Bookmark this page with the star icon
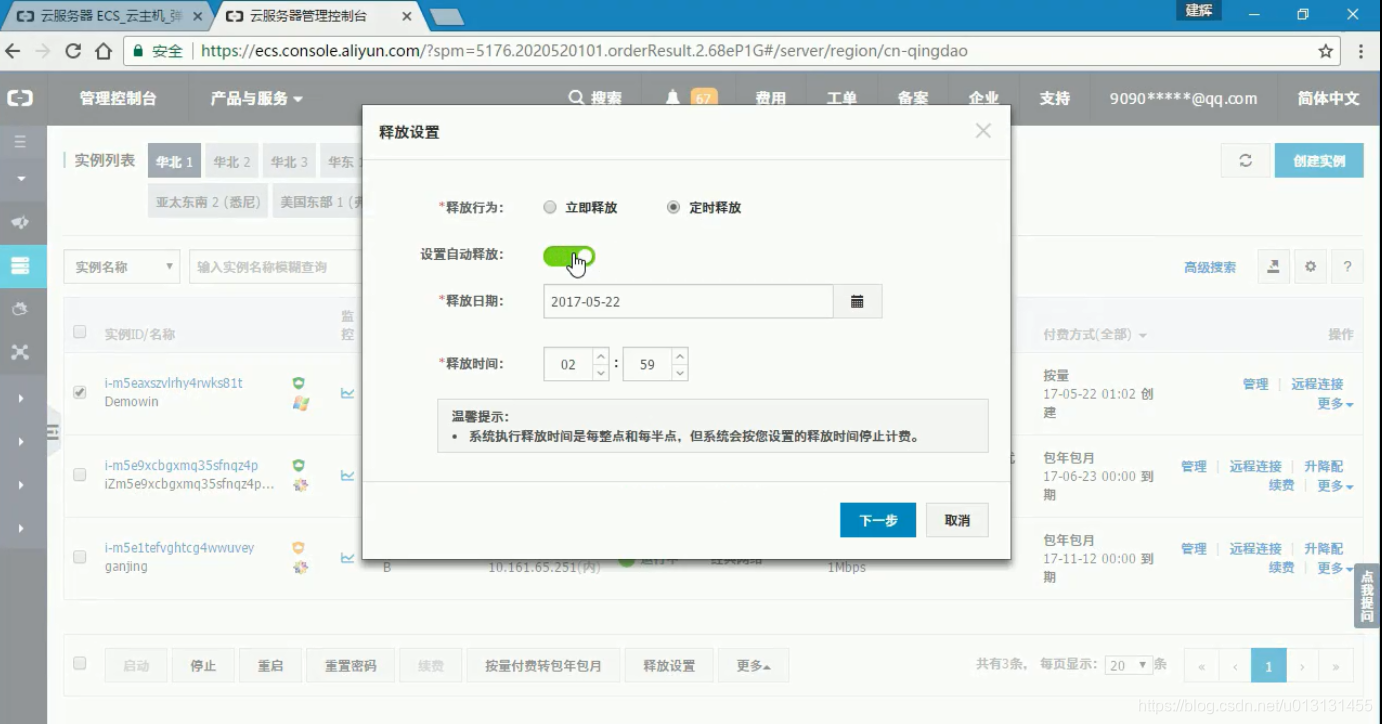 (1326, 51)
